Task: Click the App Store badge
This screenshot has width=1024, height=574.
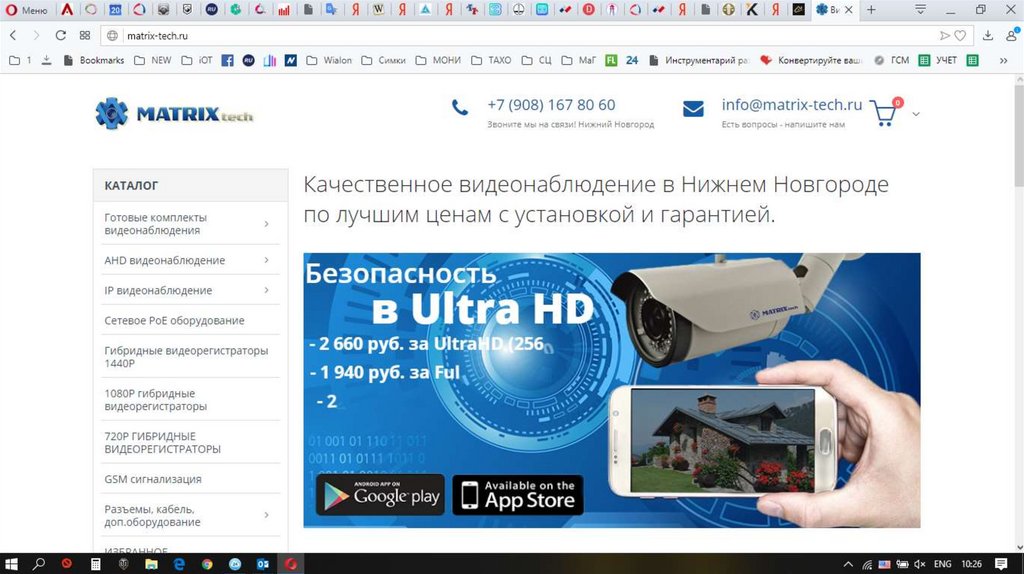Action: pyautogui.click(x=517, y=494)
